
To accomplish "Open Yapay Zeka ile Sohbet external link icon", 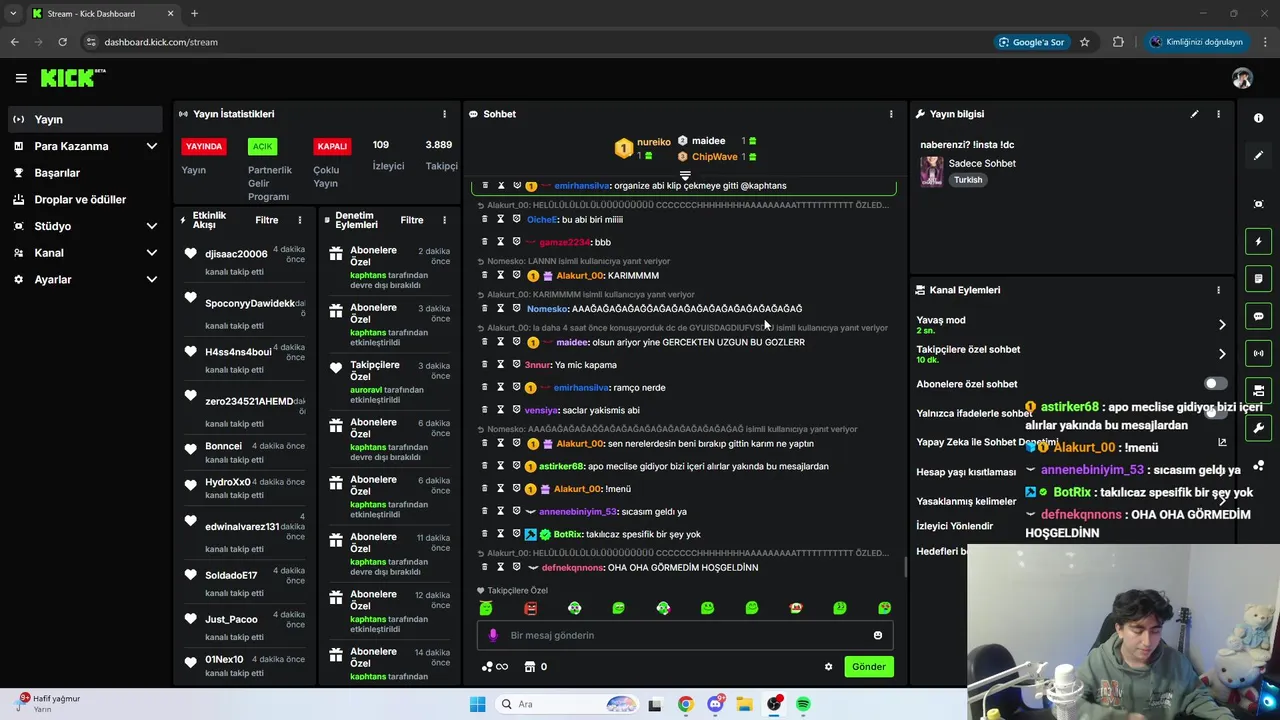I will (1222, 442).
